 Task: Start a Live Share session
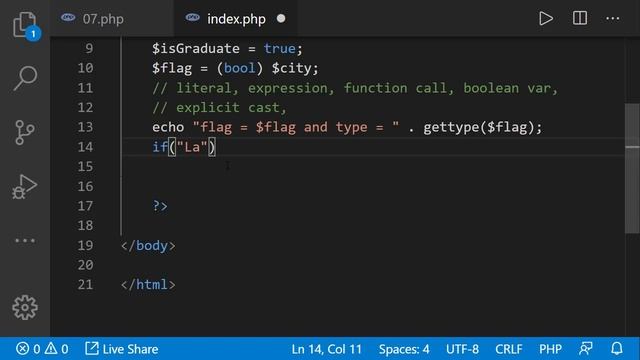pos(122,349)
